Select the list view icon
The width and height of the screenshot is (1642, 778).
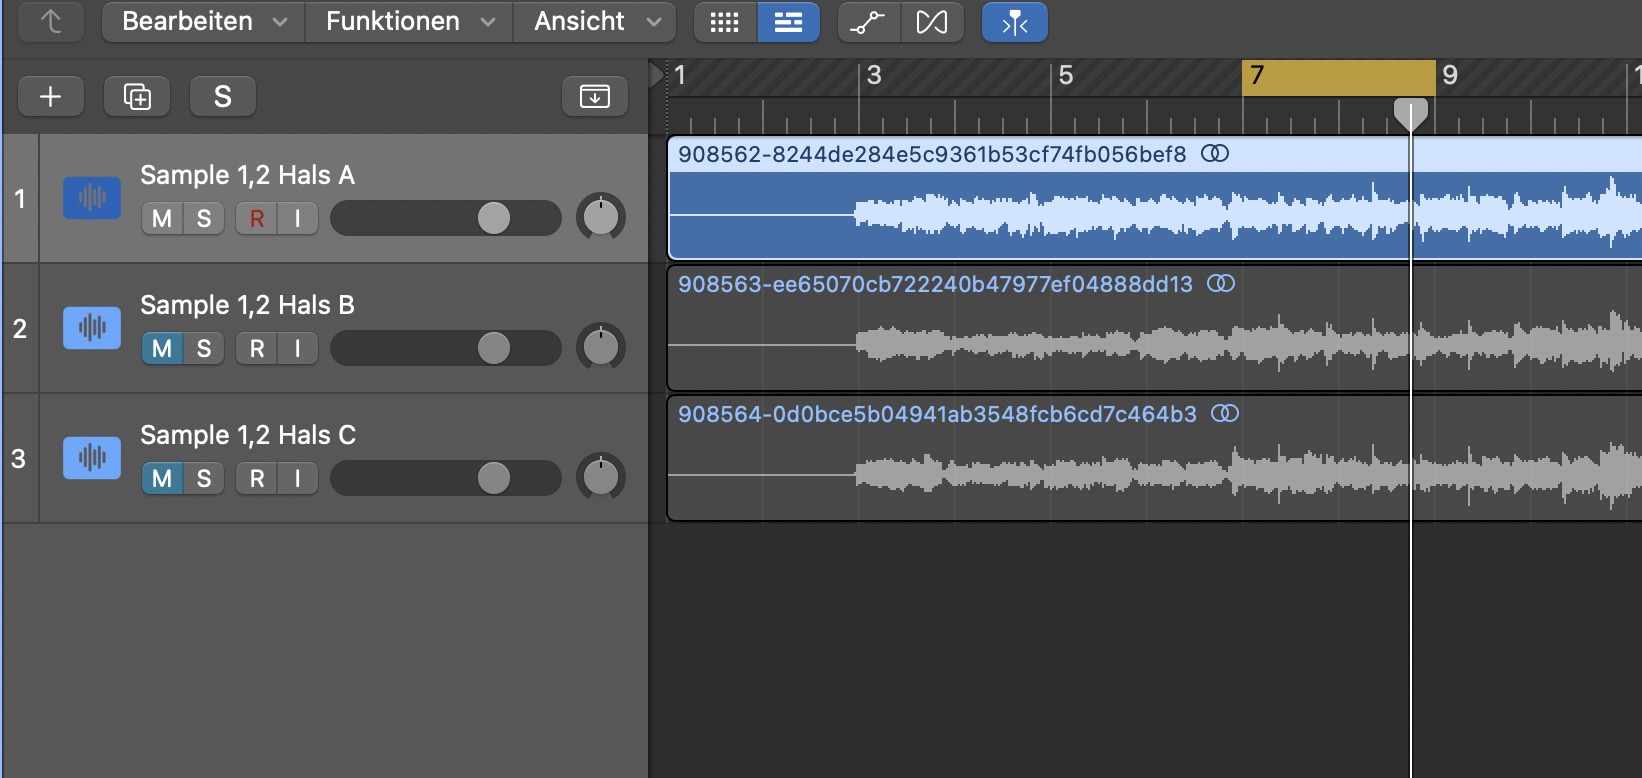point(788,22)
